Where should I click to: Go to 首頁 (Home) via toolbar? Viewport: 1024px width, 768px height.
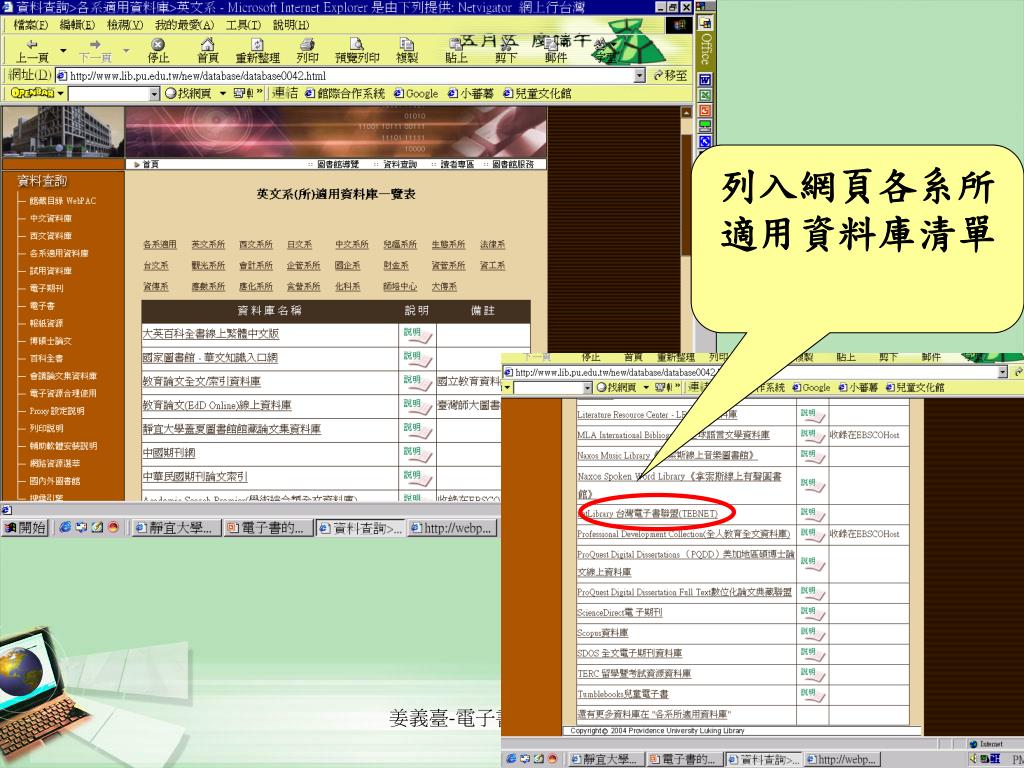(208, 50)
